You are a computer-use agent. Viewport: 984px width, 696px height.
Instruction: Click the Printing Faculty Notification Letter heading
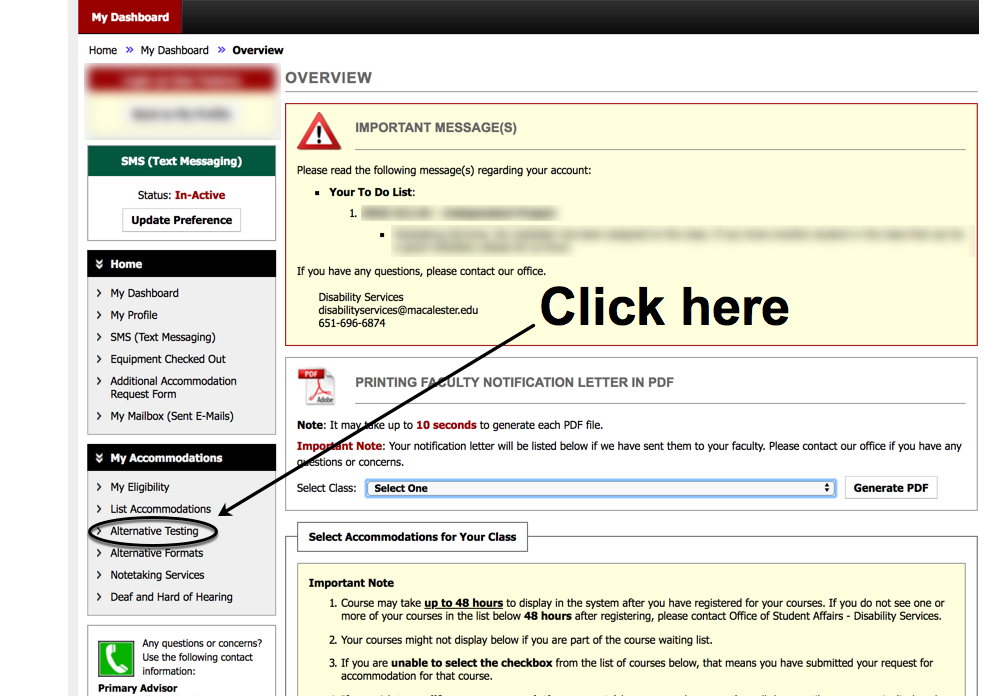(514, 382)
